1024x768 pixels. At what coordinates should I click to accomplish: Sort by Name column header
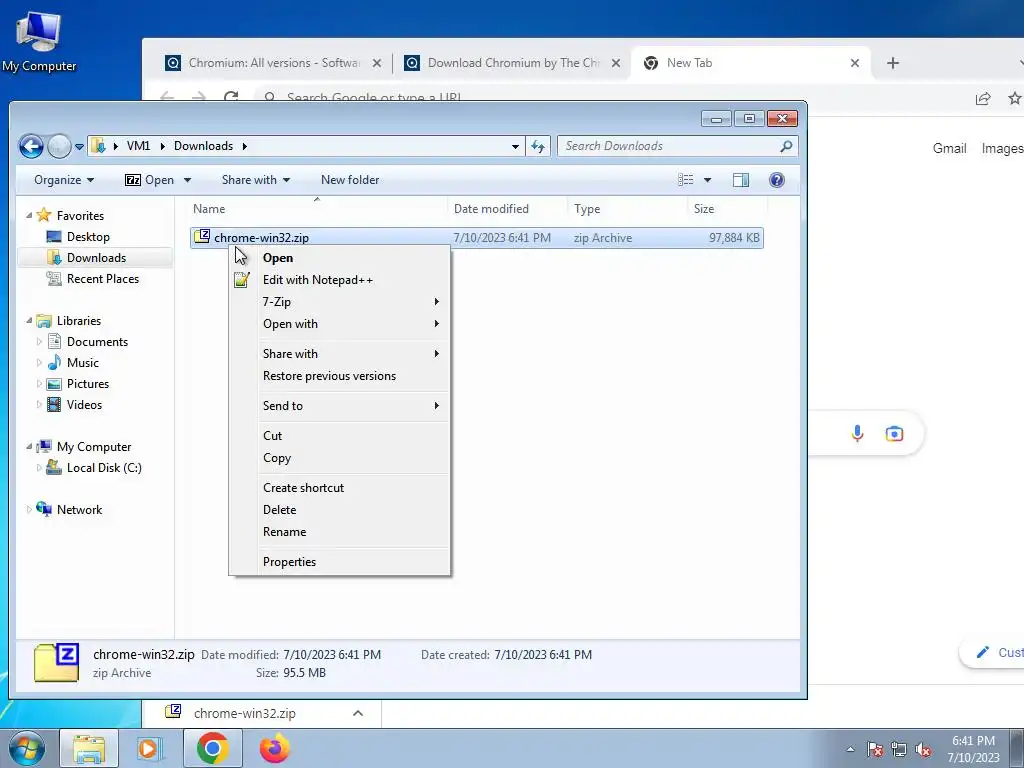pyautogui.click(x=317, y=209)
